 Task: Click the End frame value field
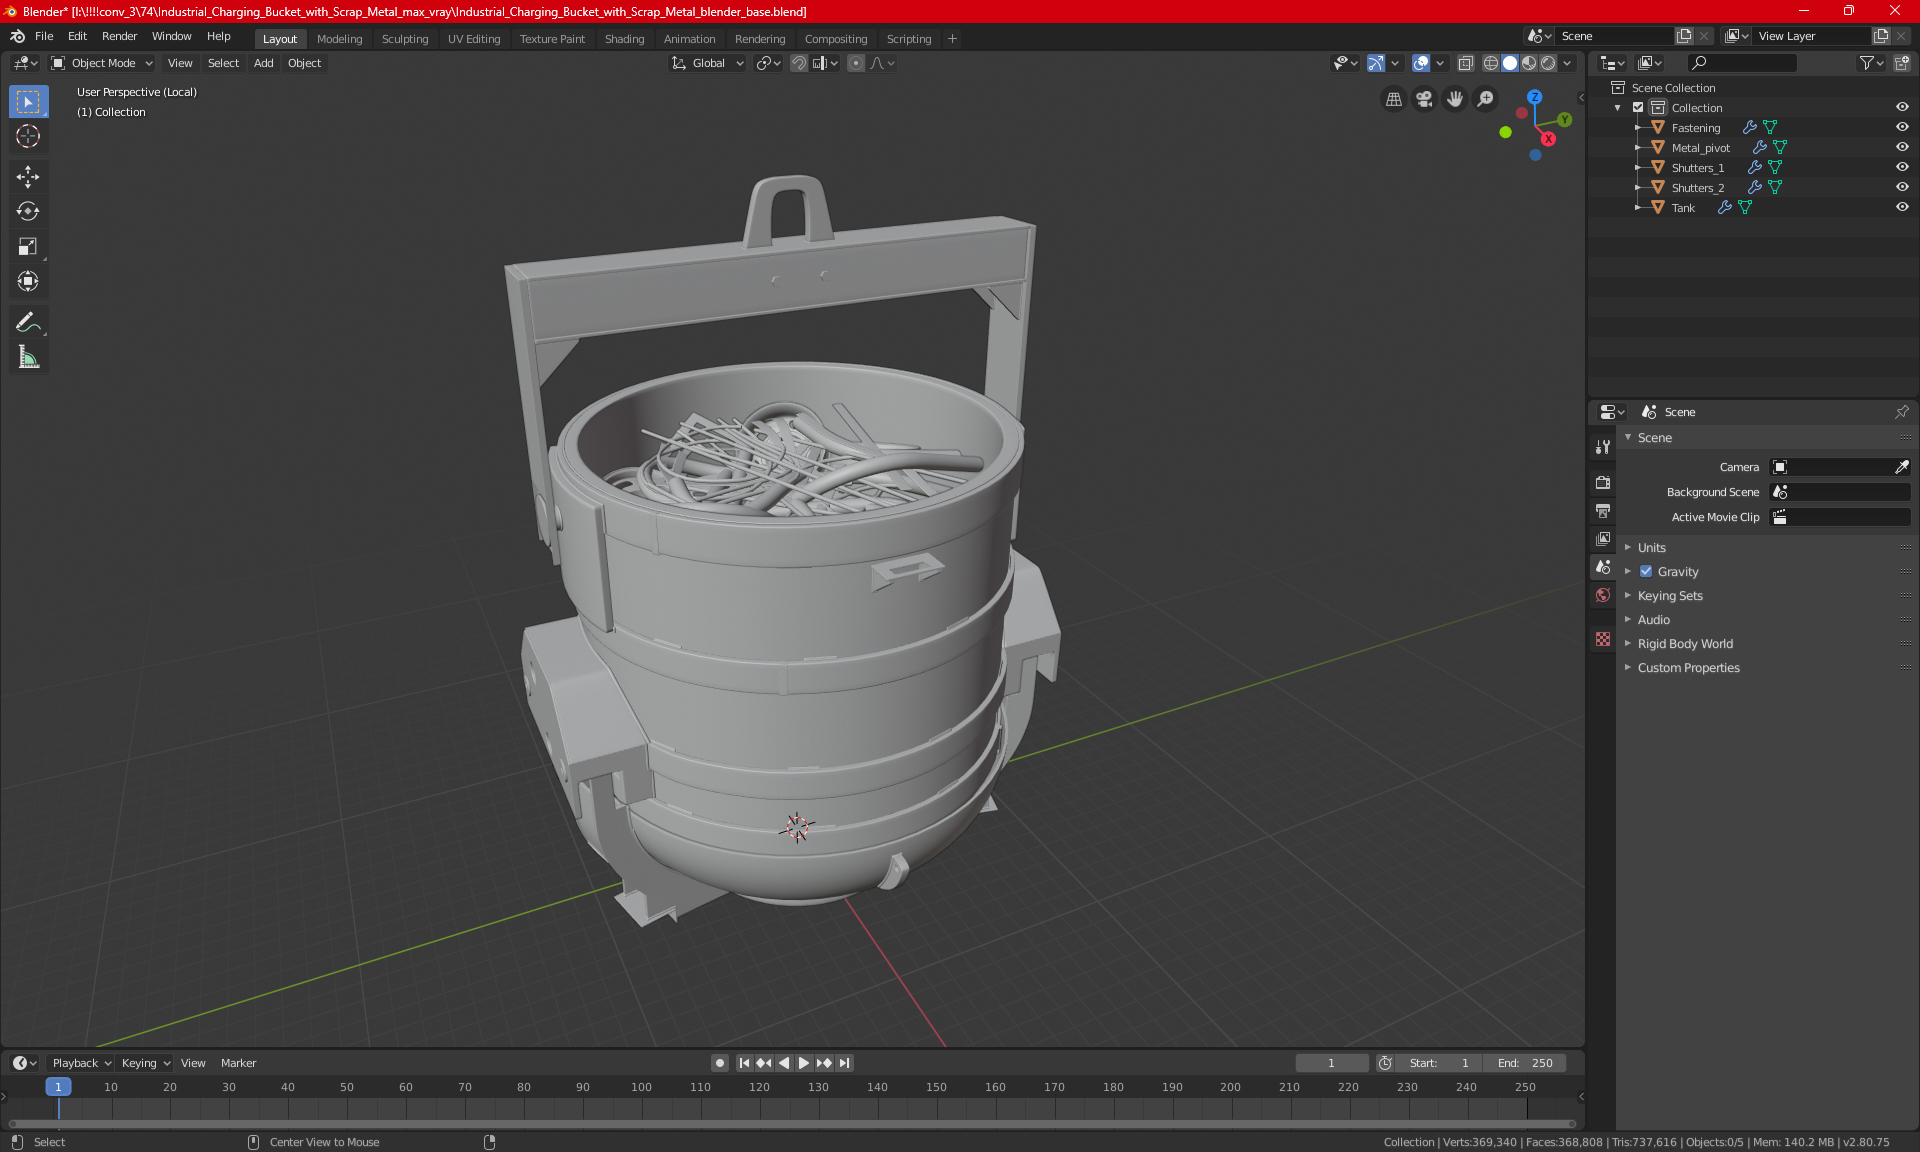pyautogui.click(x=1525, y=1063)
